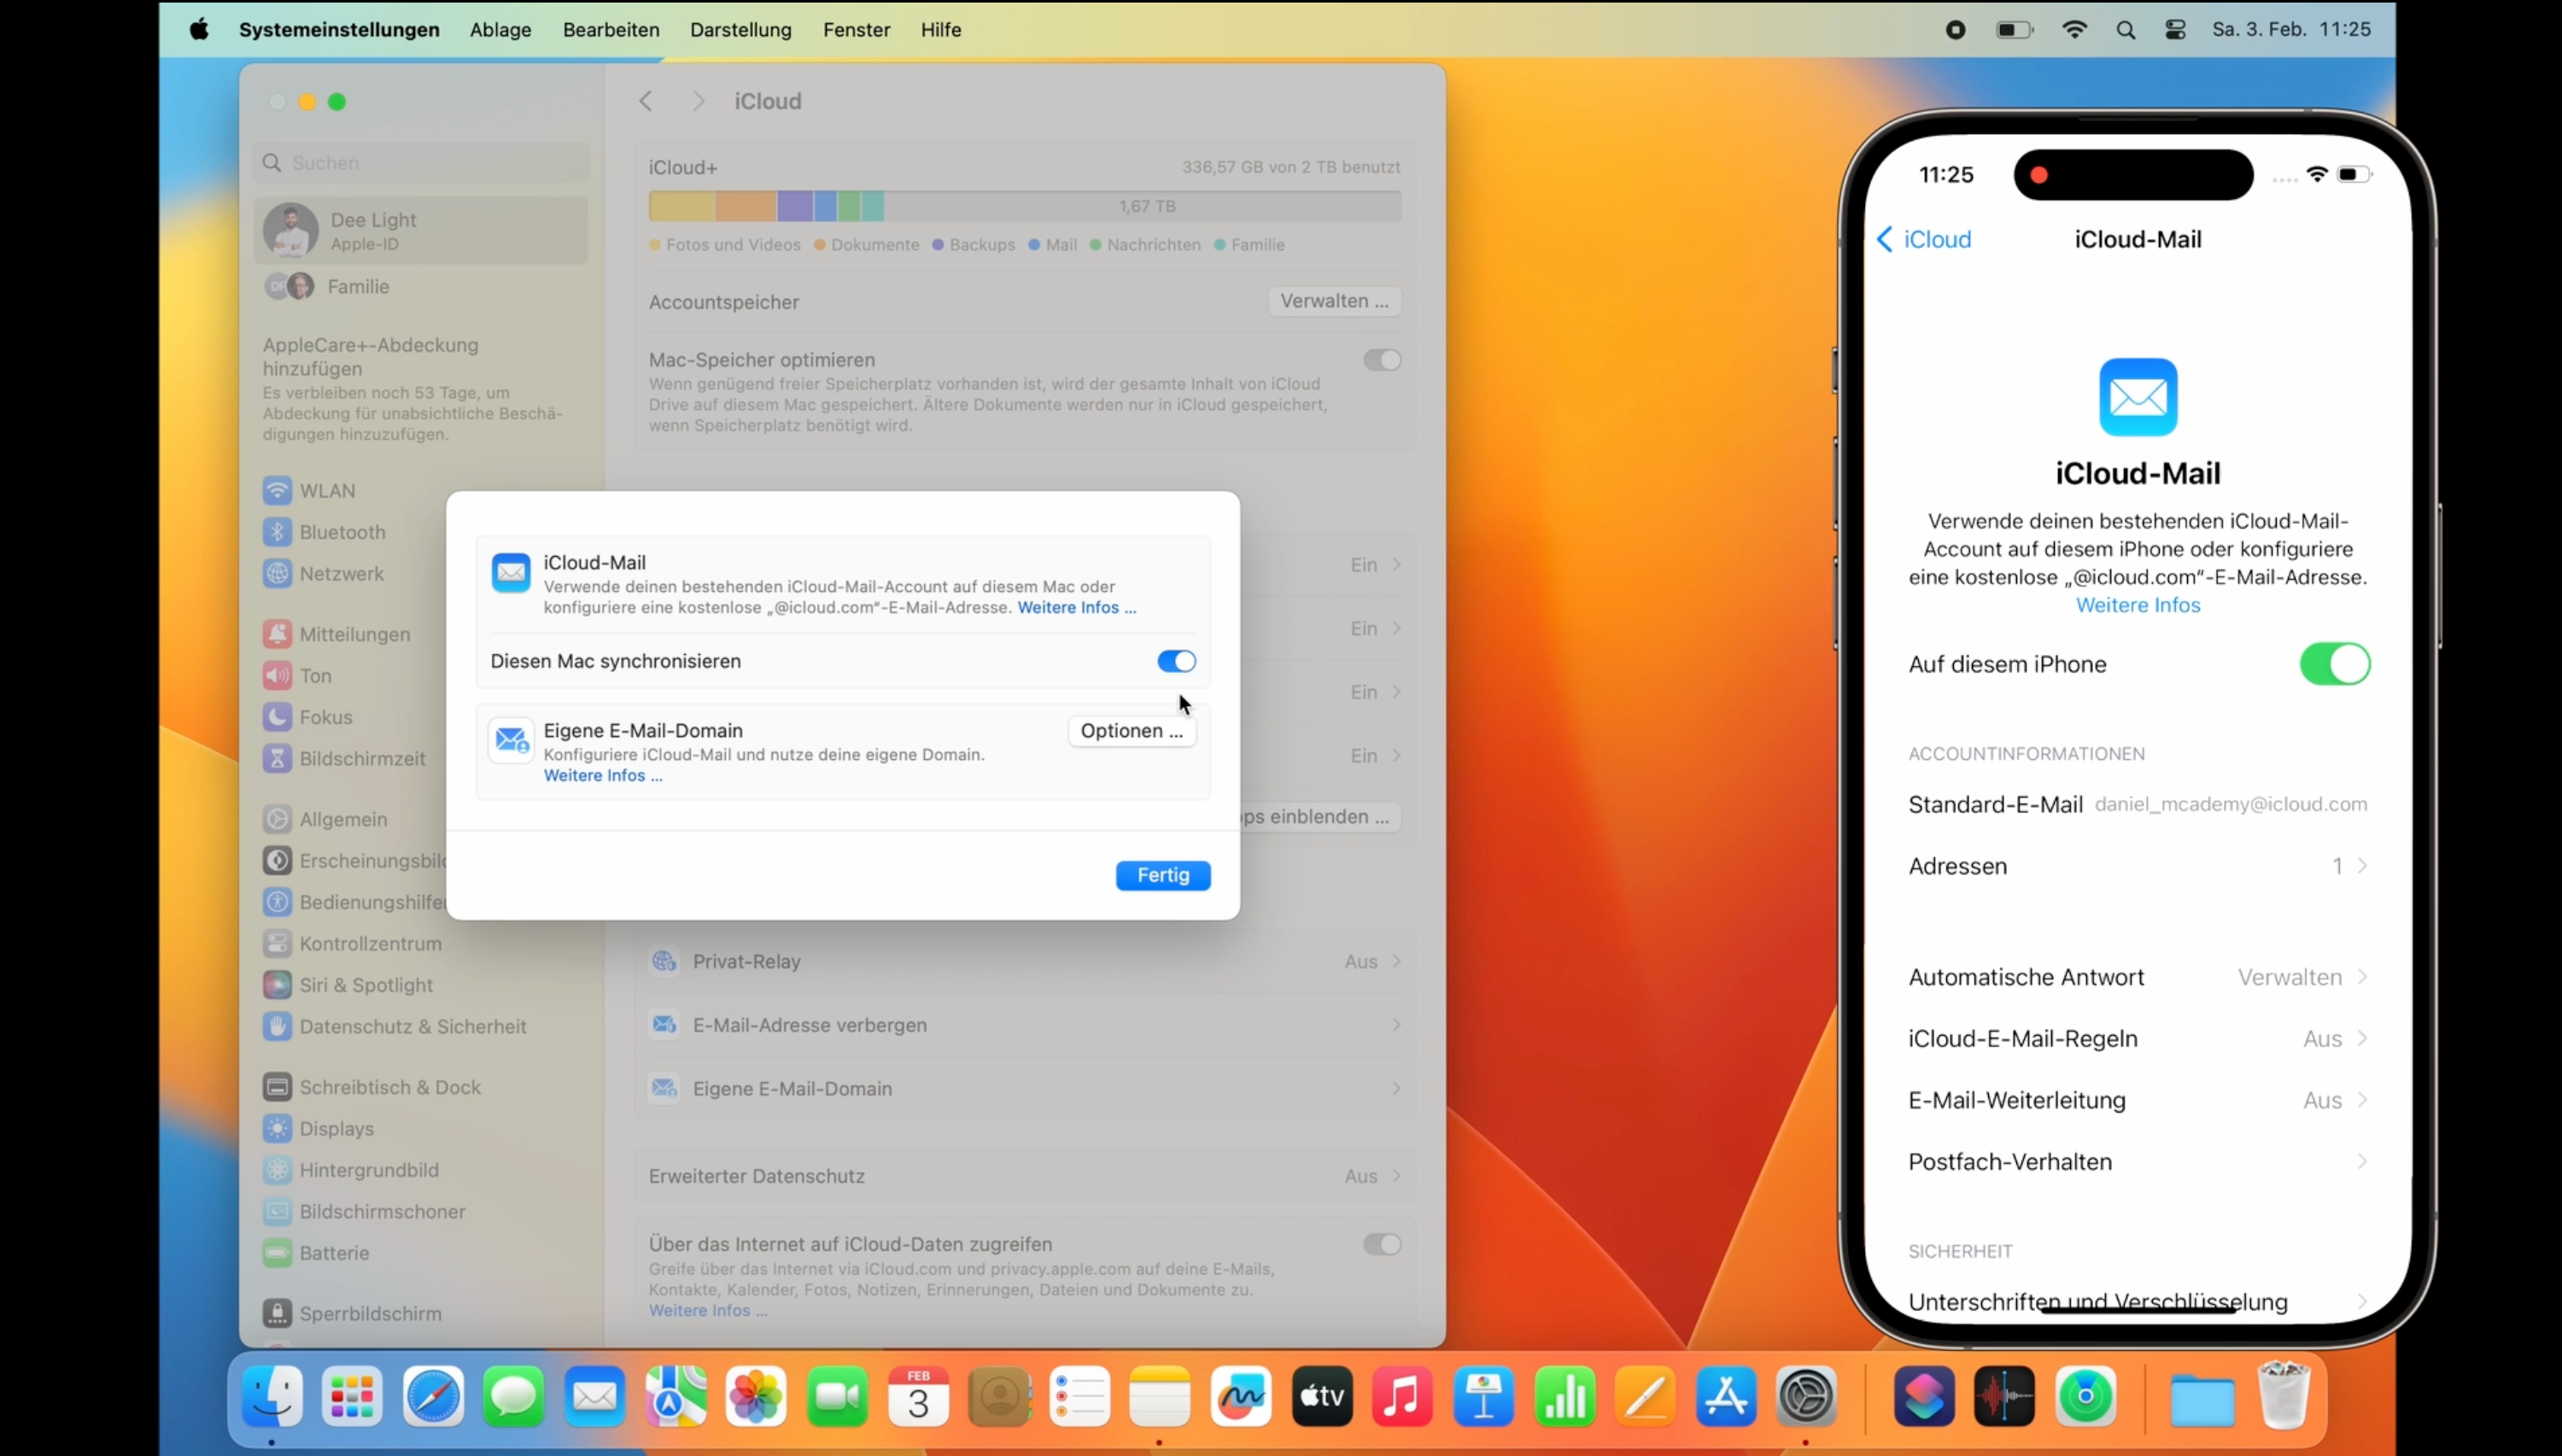Open Maps app from the Dock
The width and height of the screenshot is (2562, 1456).
pos(676,1398)
